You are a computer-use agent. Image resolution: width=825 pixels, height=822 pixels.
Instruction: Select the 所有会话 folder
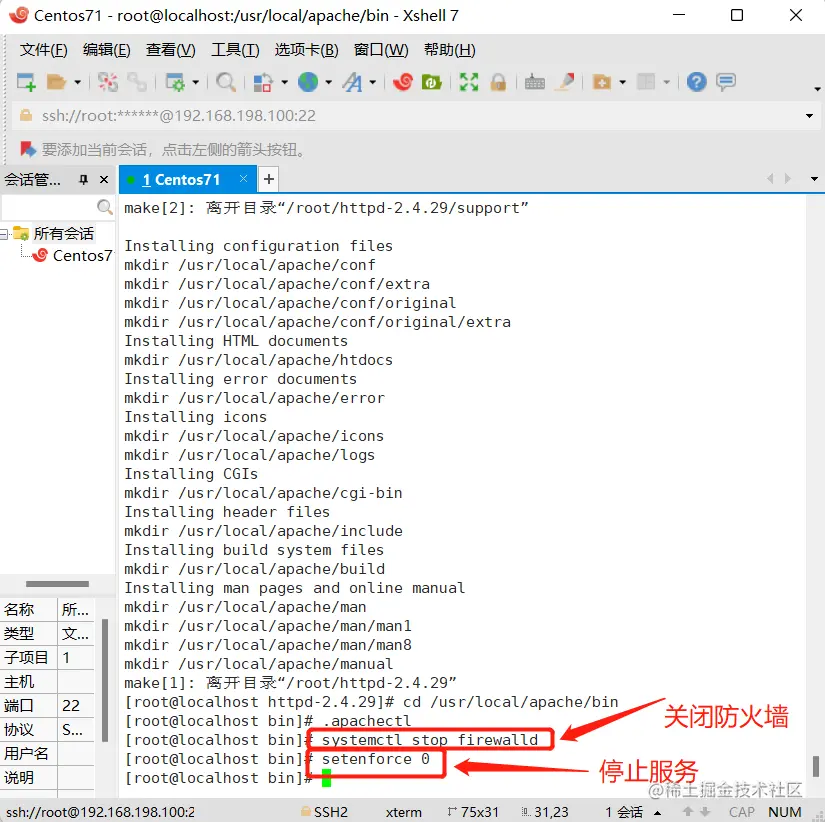(x=64, y=234)
